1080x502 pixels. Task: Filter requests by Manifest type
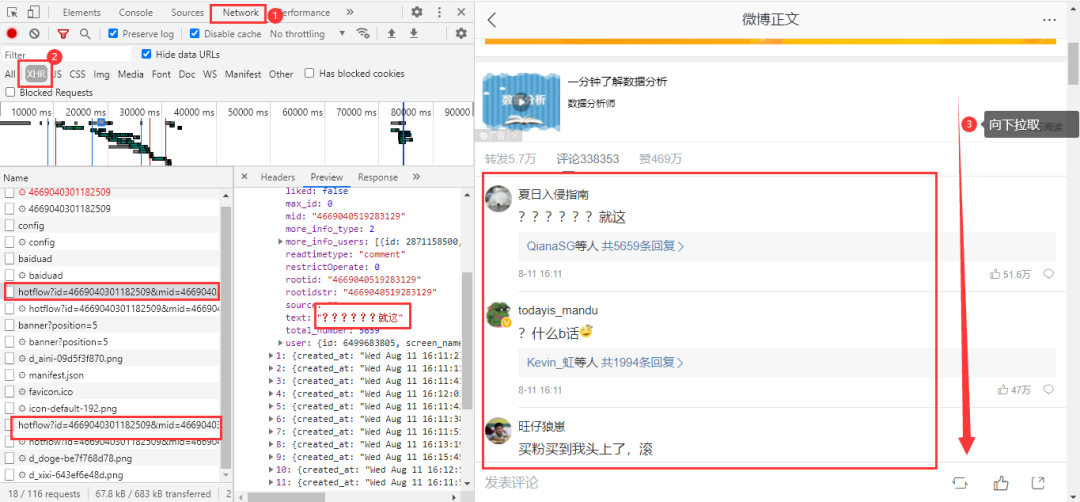tap(243, 74)
